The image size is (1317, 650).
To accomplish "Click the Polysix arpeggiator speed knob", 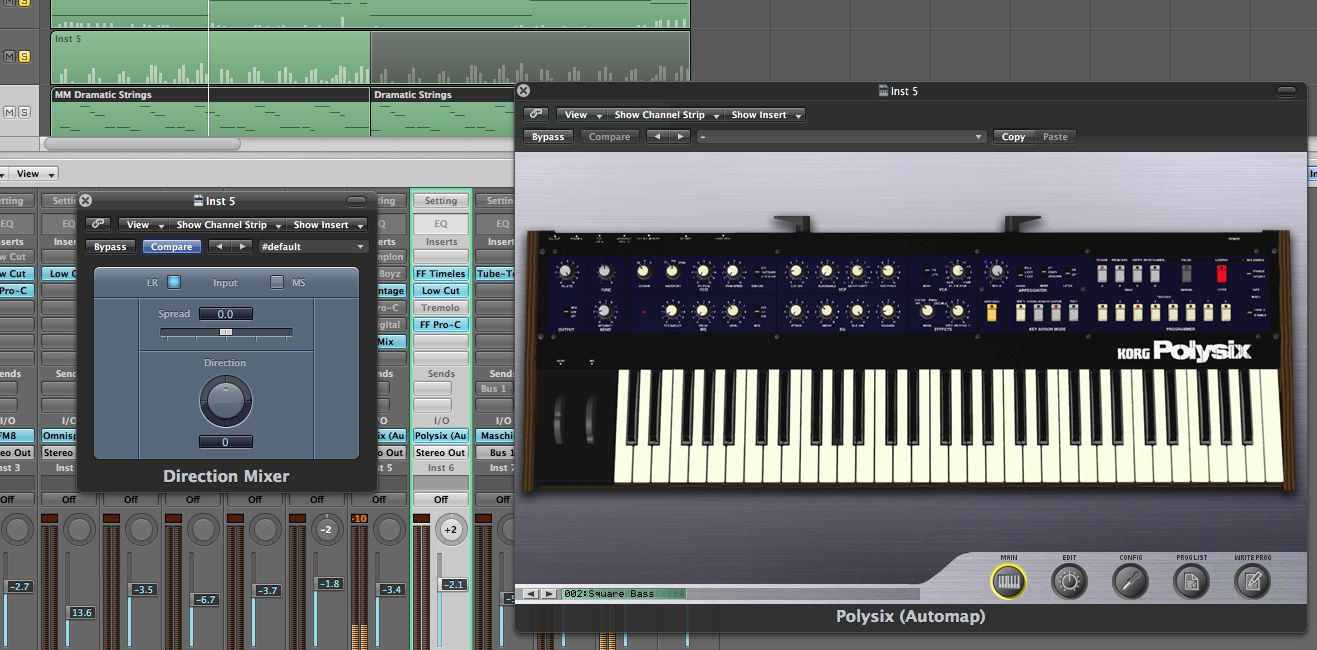I will point(995,271).
